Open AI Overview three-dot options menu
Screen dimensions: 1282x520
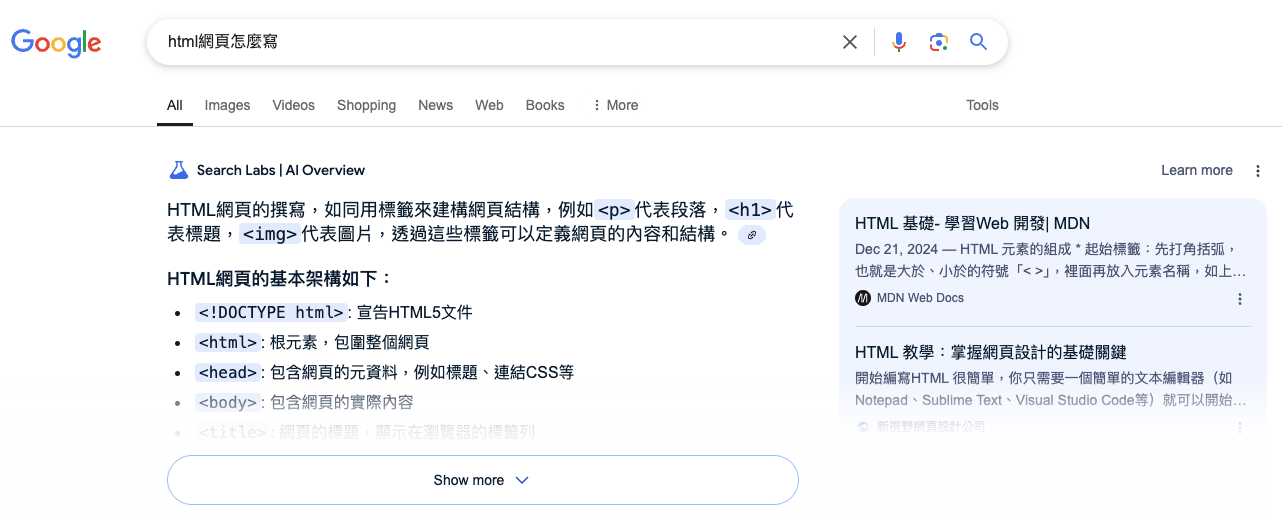click(x=1258, y=171)
